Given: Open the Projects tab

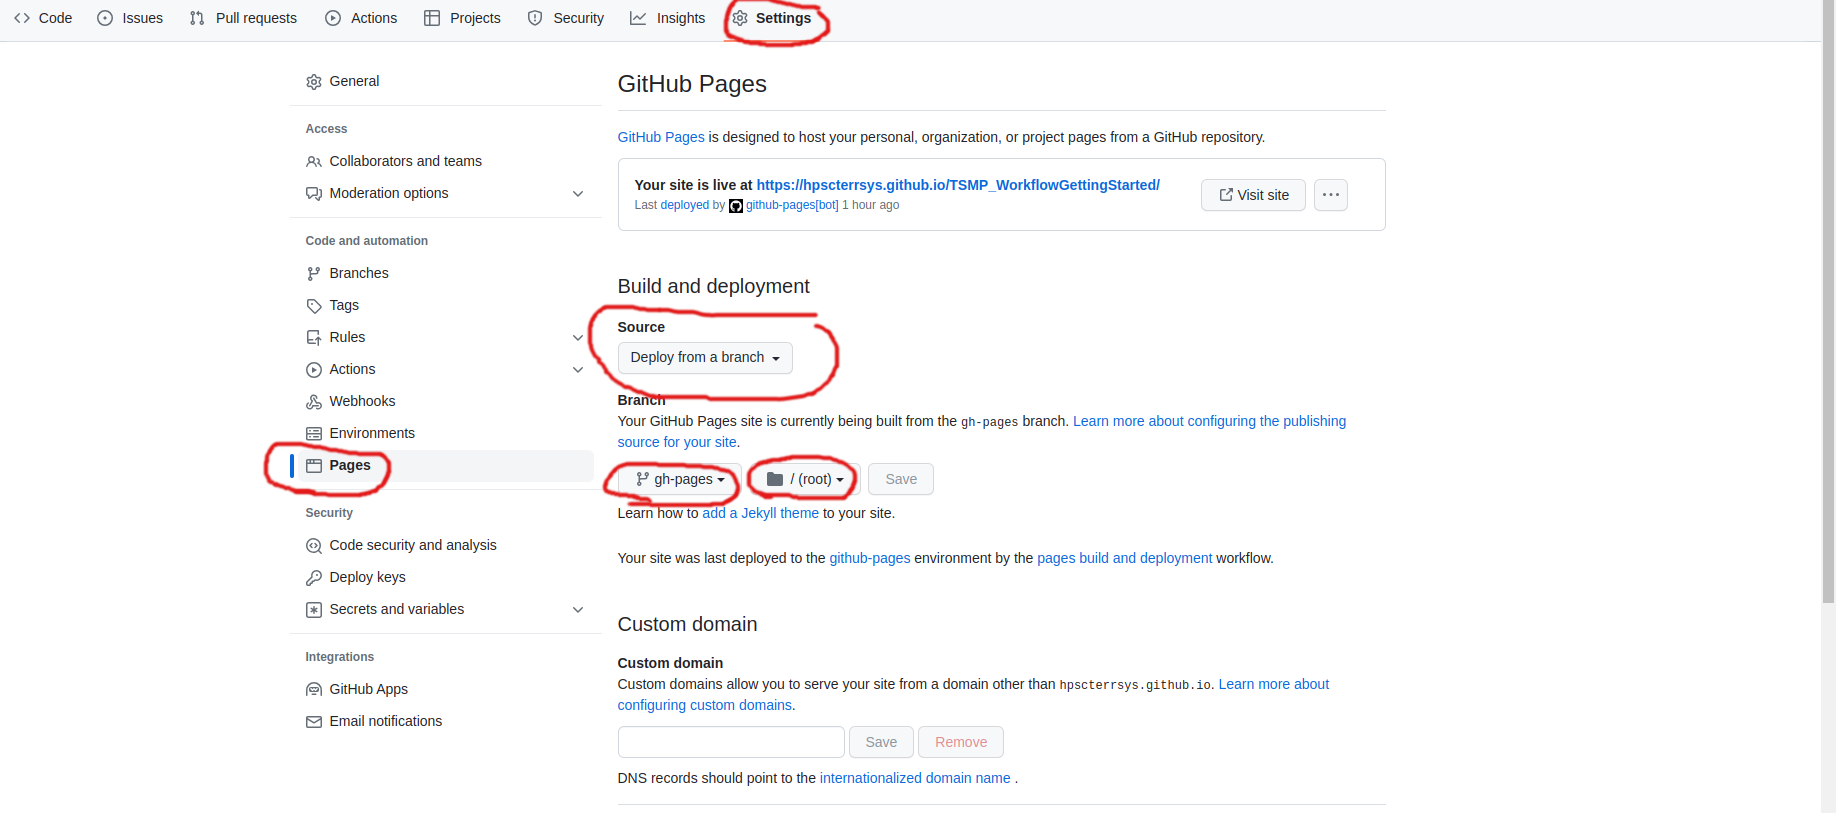Looking at the screenshot, I should click(462, 18).
